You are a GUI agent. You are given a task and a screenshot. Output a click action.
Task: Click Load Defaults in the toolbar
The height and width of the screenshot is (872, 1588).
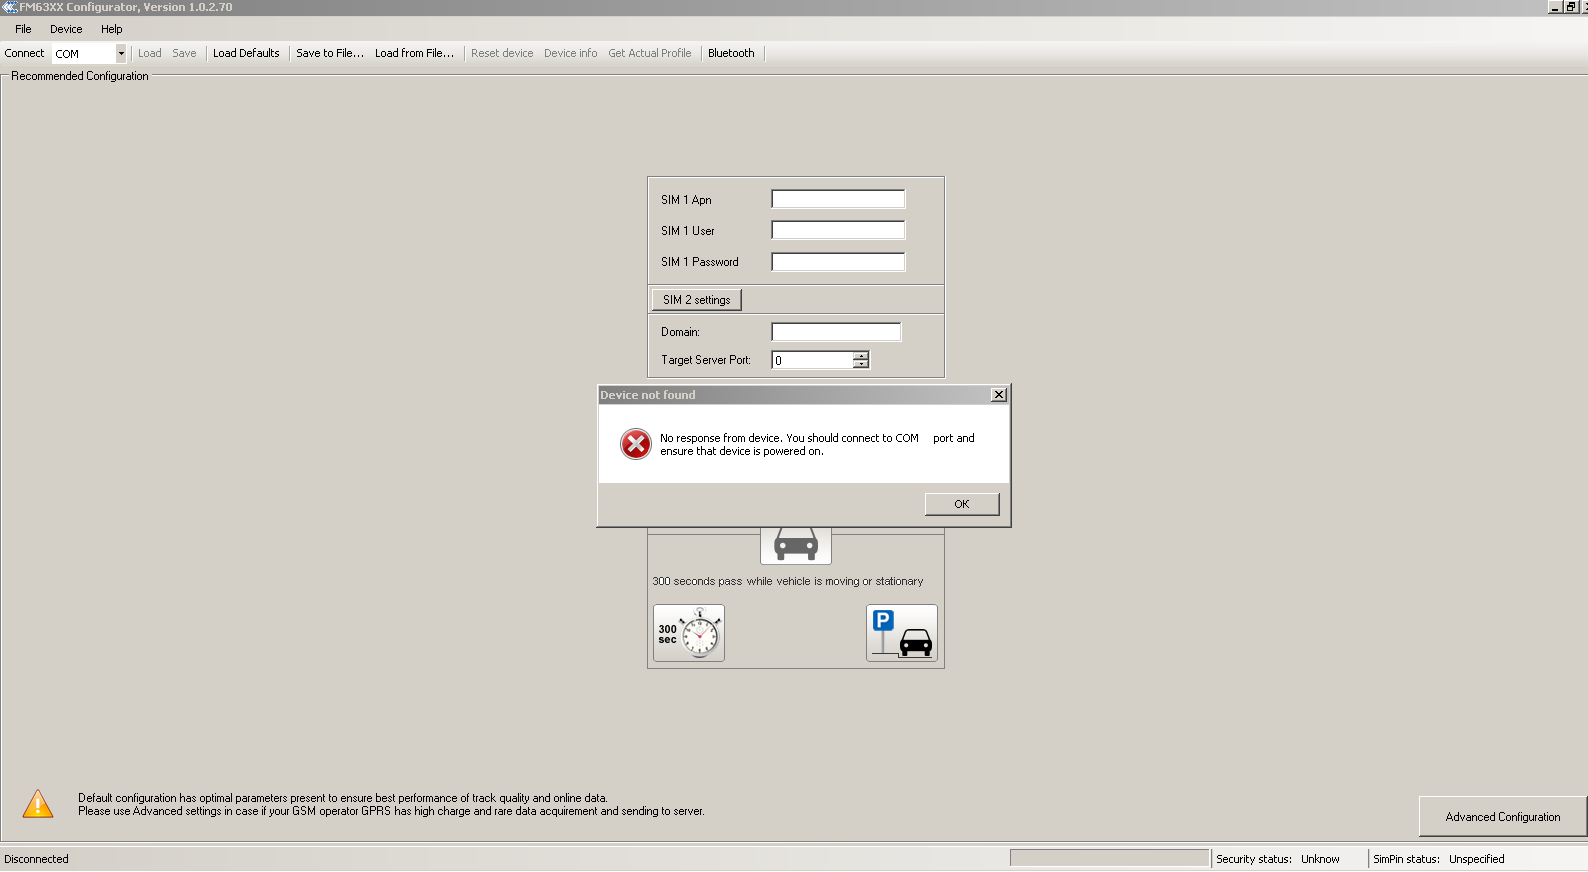coord(246,54)
